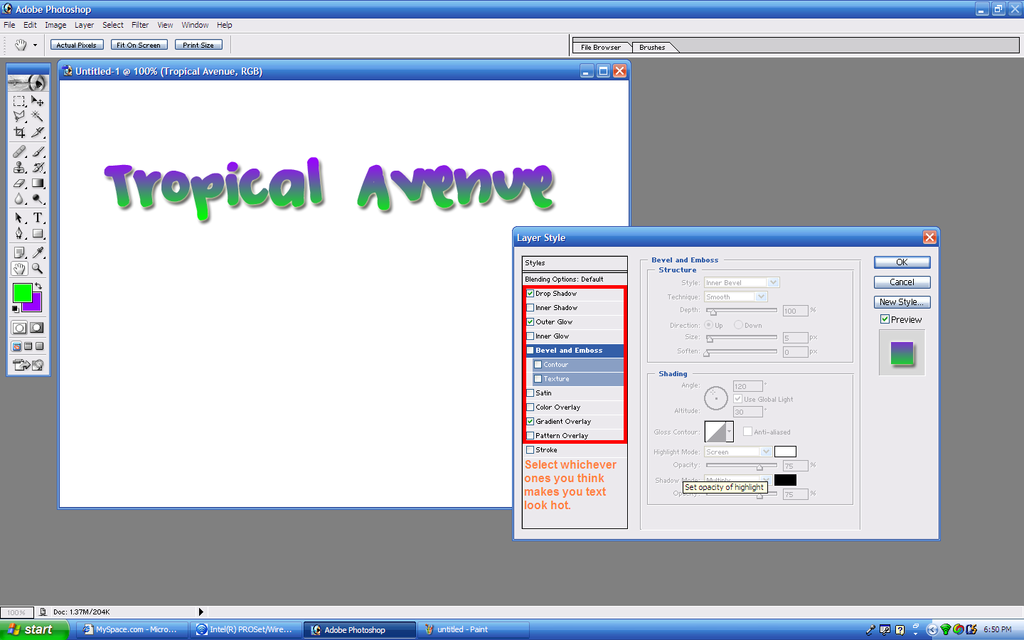Enable the Inner Shadow checkbox
The image size is (1024, 640).
(530, 308)
